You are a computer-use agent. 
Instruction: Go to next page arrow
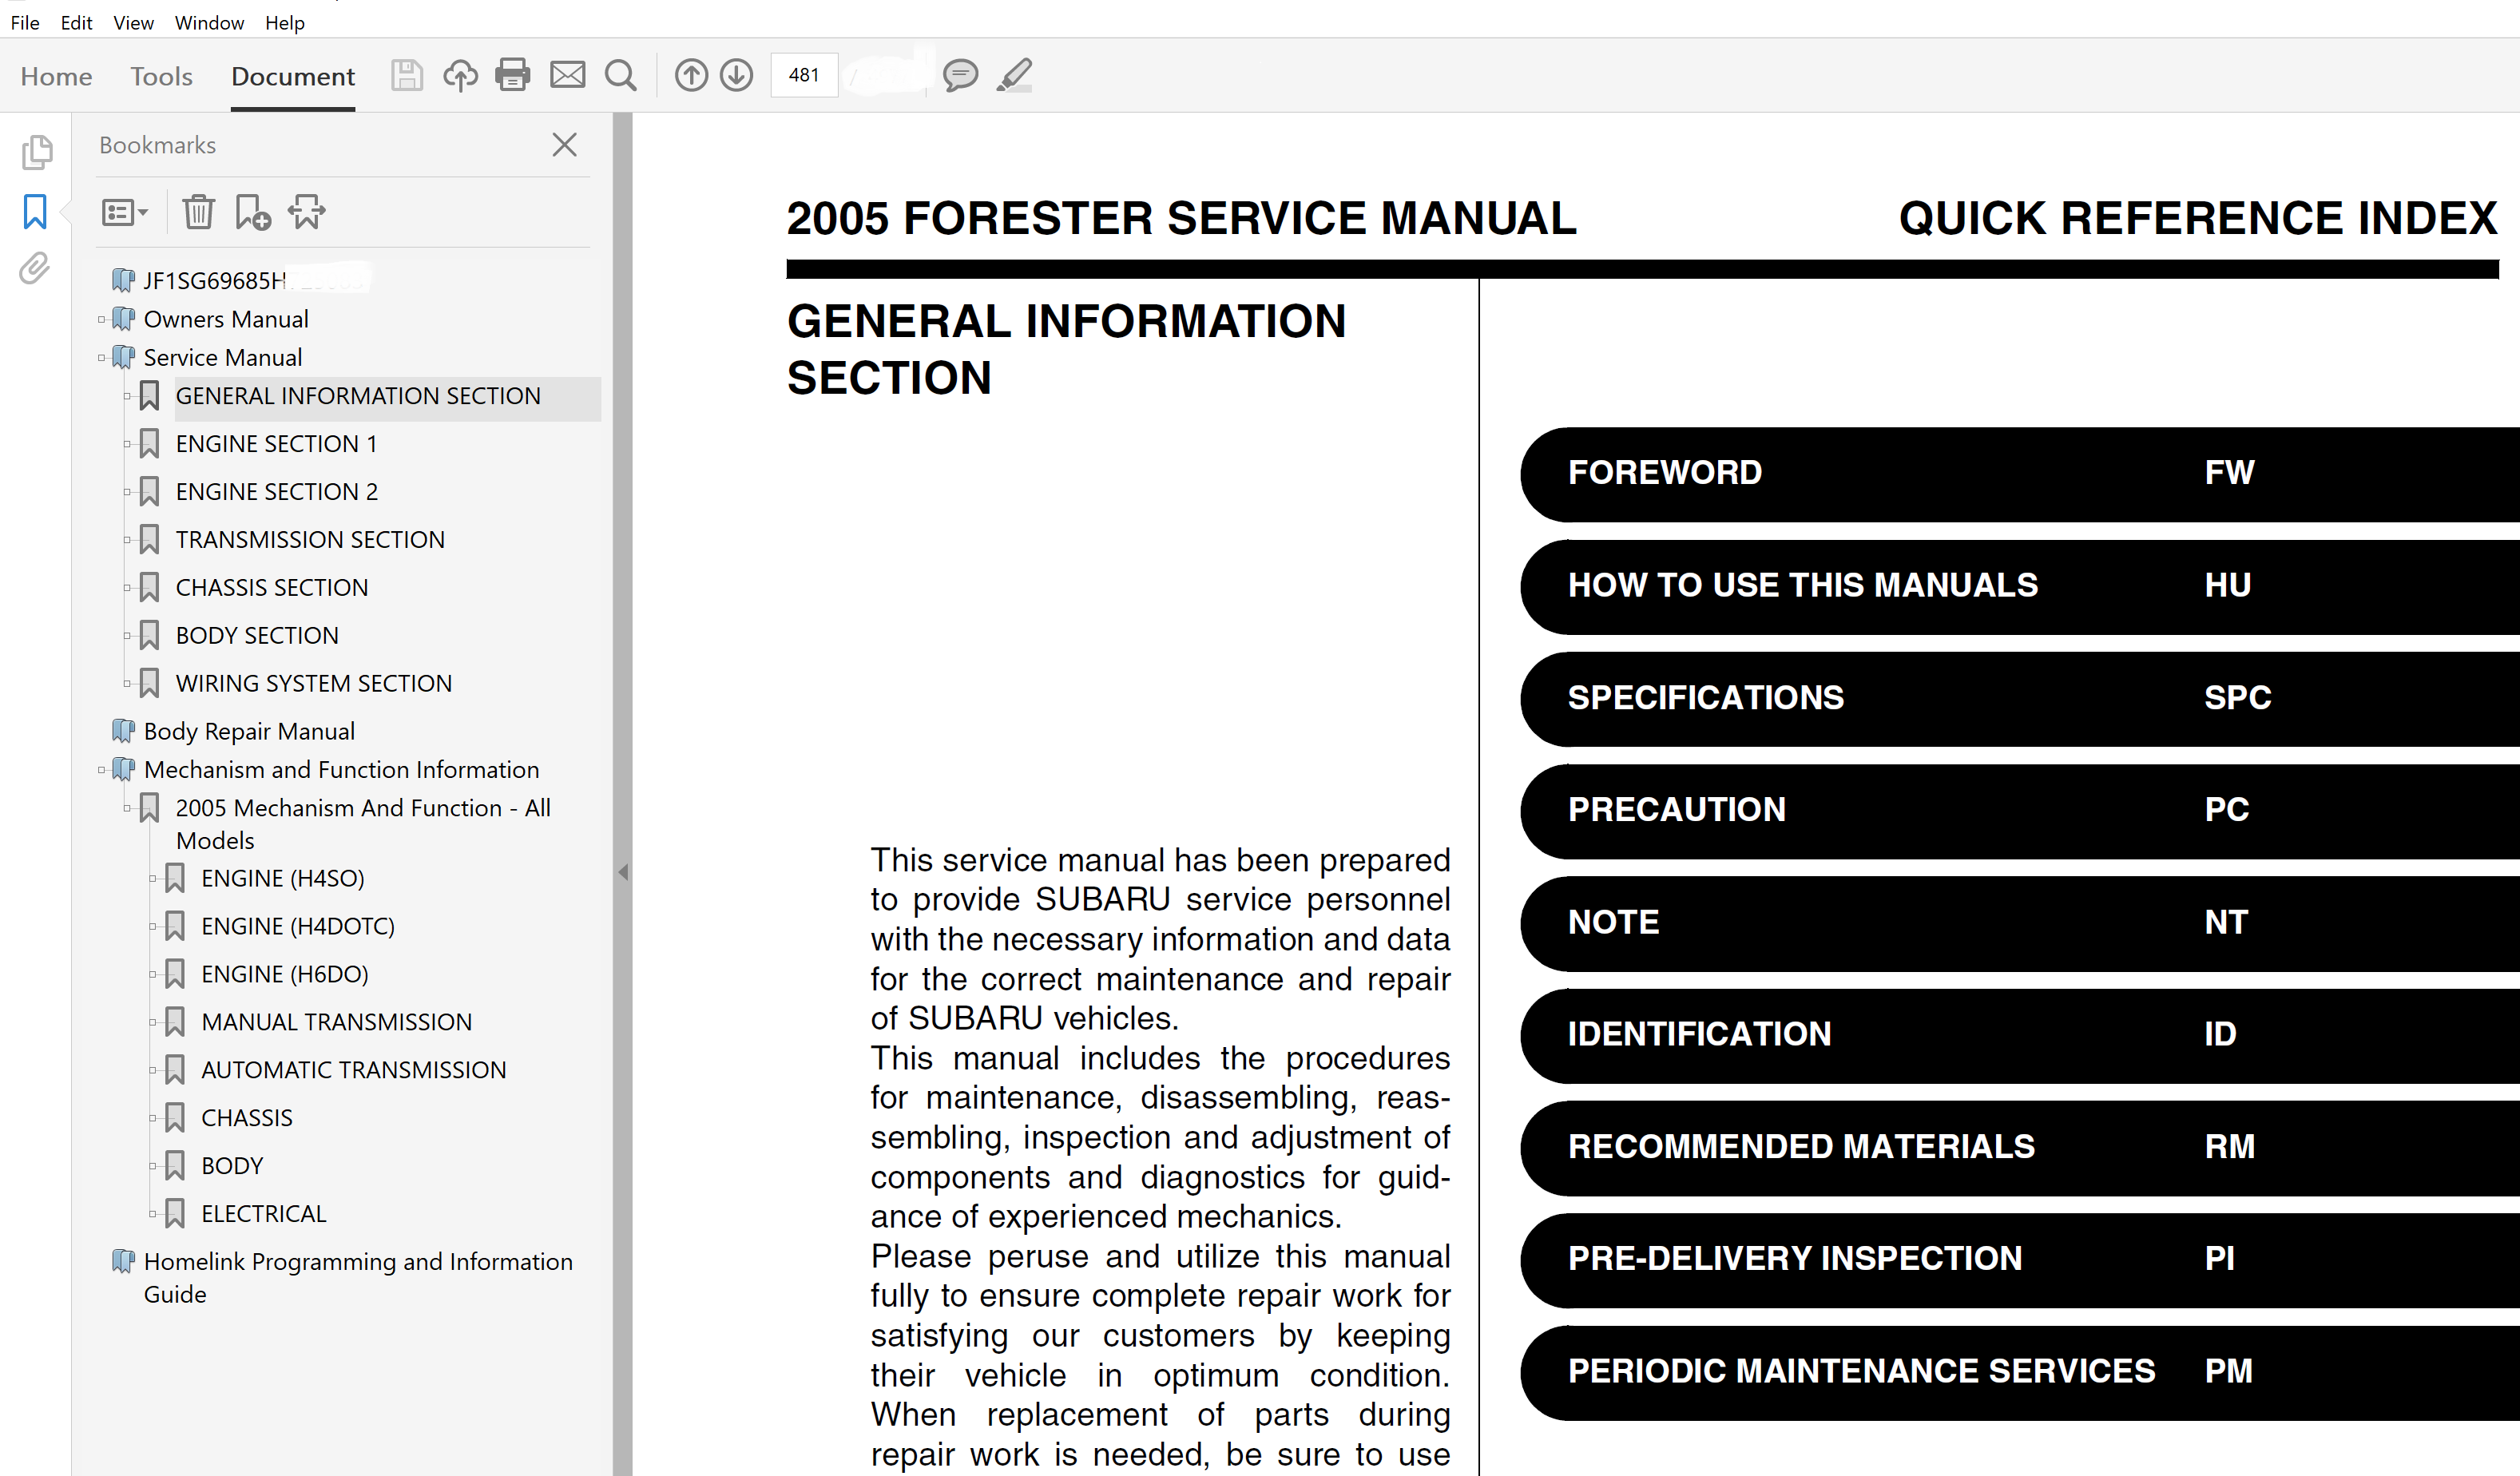point(736,75)
